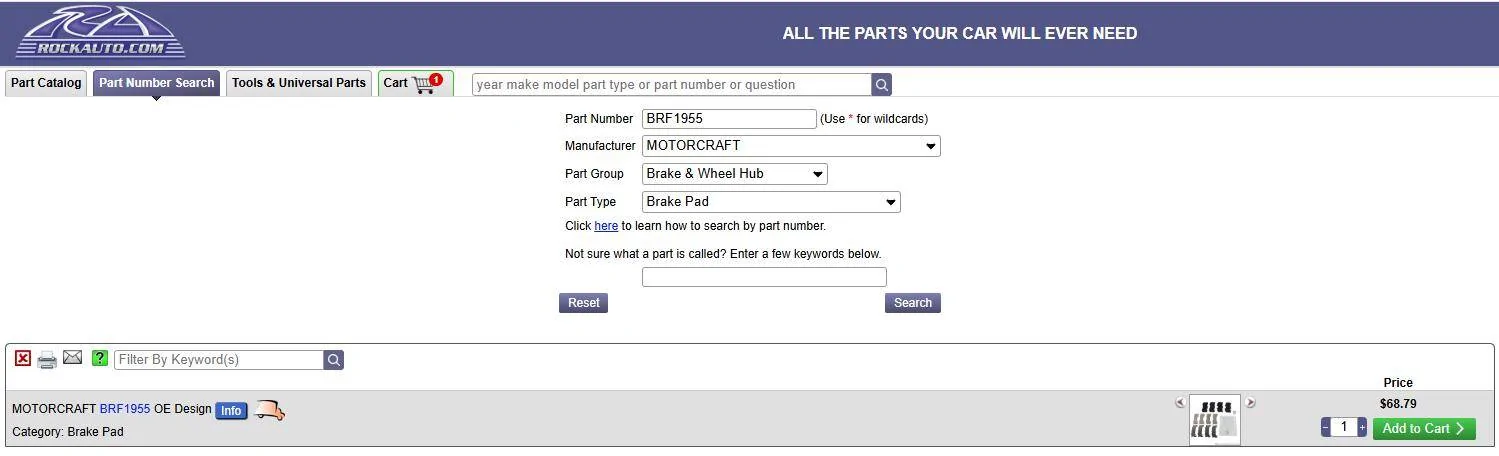This screenshot has width=1499, height=456.
Task: Follow the 'here' link about part number search
Action: tap(606, 226)
